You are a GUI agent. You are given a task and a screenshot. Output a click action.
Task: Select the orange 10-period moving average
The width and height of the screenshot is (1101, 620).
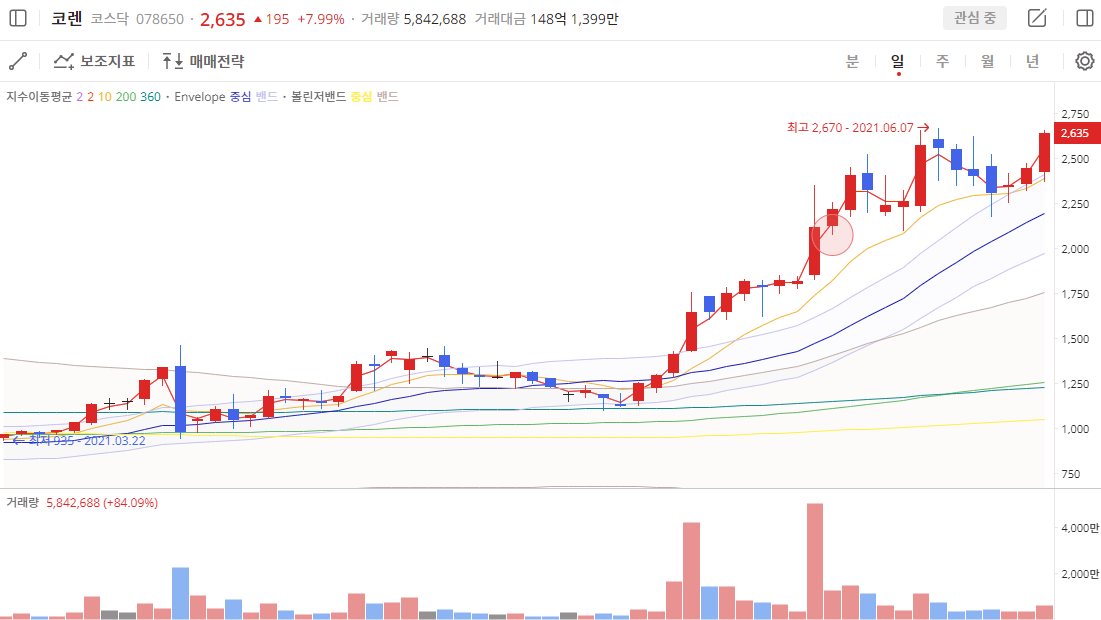[105, 97]
